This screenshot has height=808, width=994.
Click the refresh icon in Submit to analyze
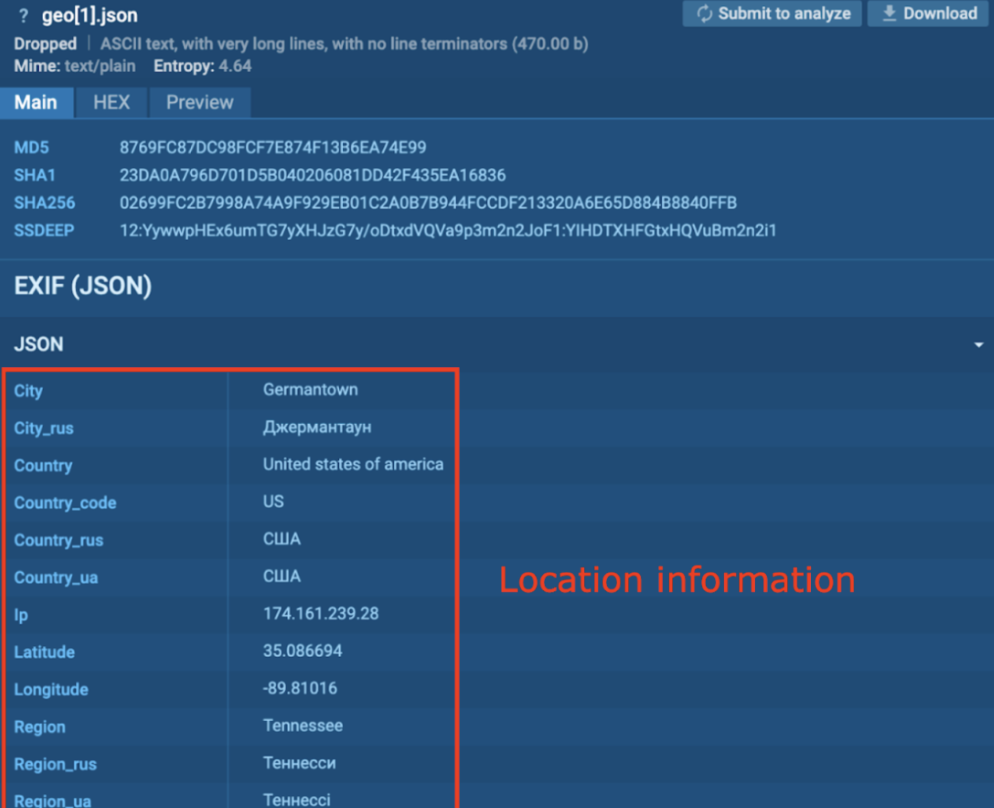(x=705, y=14)
